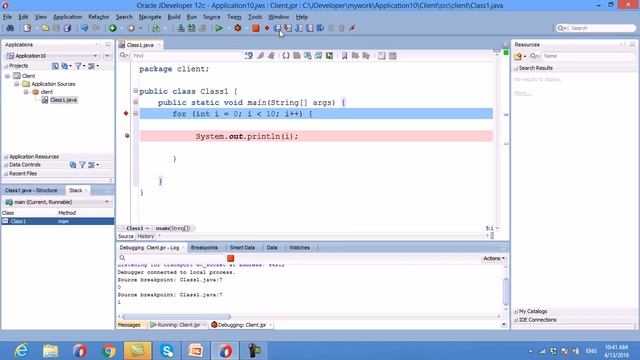Select the Messages tab
The height and width of the screenshot is (360, 640).
pos(129,325)
